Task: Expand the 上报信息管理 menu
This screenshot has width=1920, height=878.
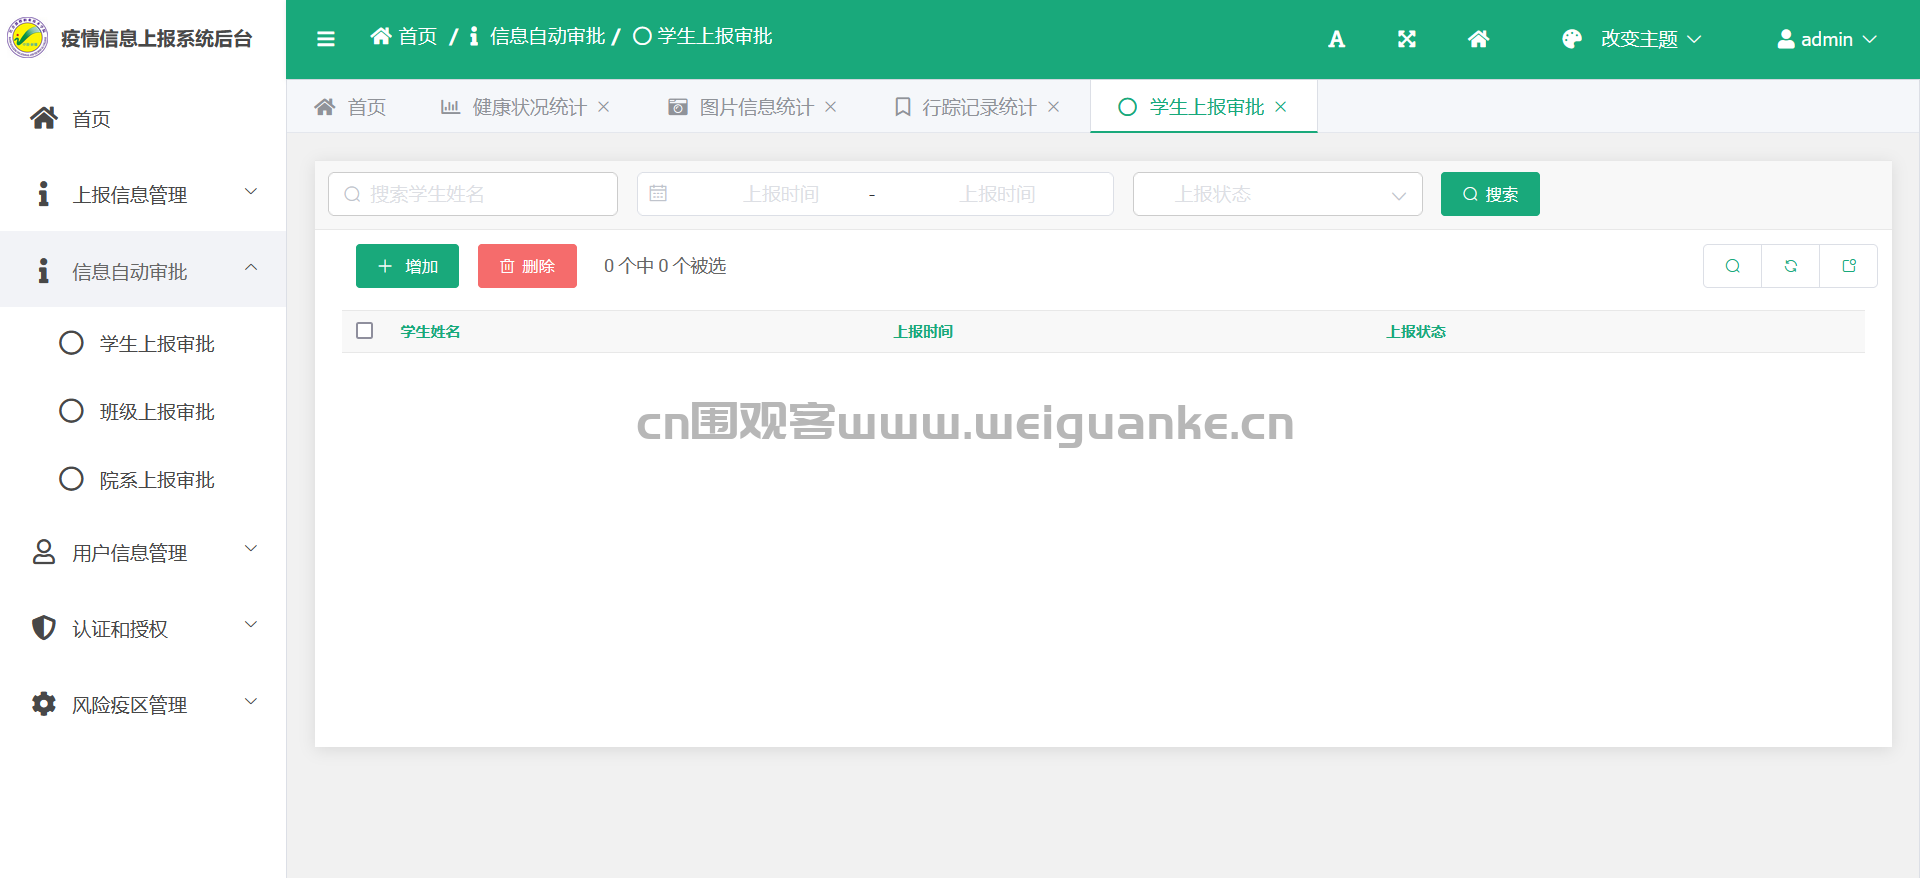Action: (x=143, y=194)
